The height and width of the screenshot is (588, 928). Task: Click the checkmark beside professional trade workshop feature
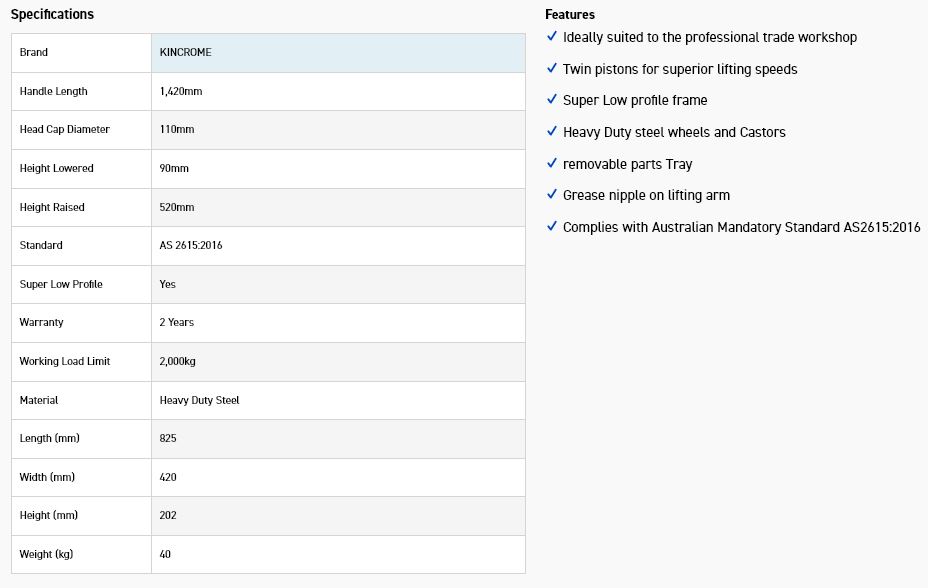tap(552, 37)
